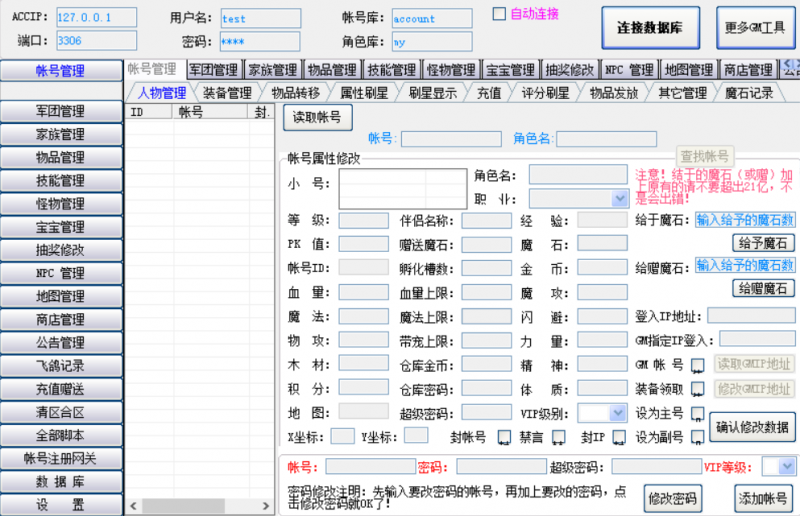
Task: Open 清区合区 in the left sidebar
Action: tap(61, 412)
